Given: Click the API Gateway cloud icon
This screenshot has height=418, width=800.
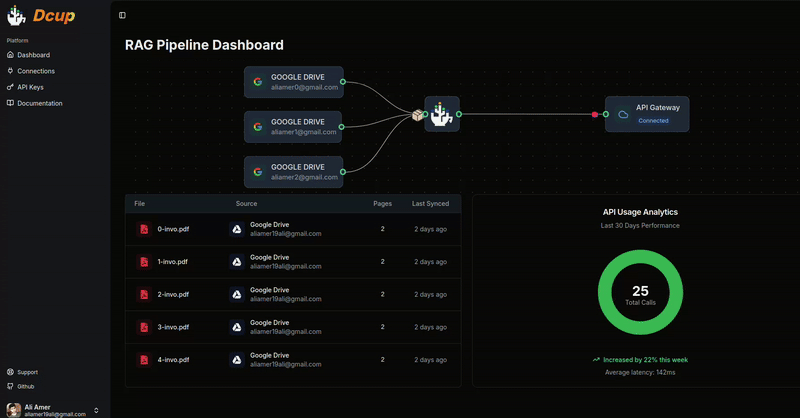Looking at the screenshot, I should point(623,115).
